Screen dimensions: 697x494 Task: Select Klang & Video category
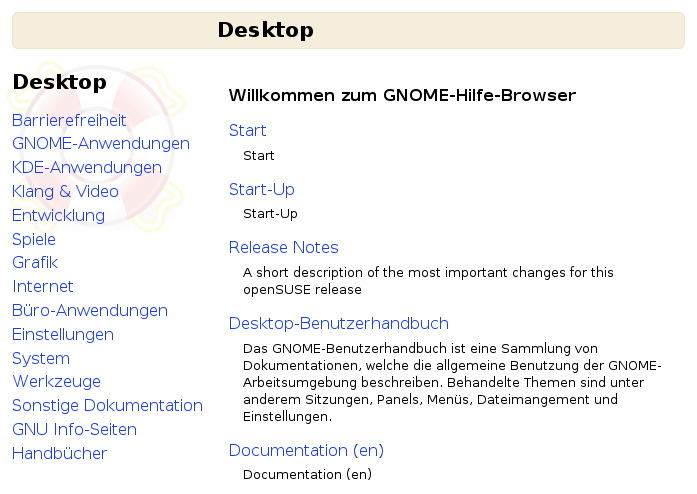pyautogui.click(x=65, y=192)
